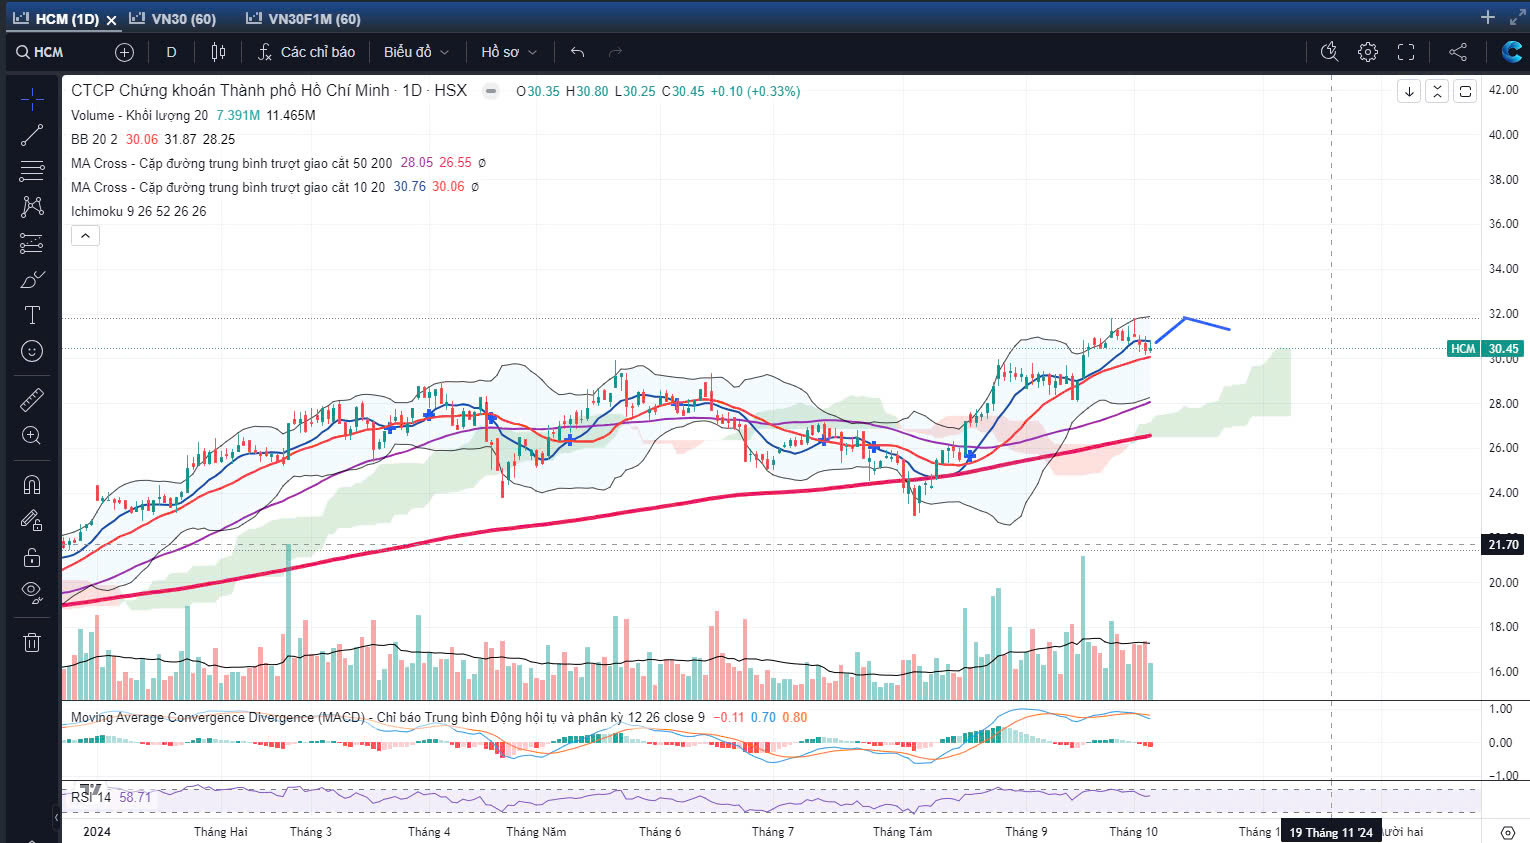Open the Các chỉ báo indicators menu
This screenshot has width=1530, height=843.
(306, 52)
